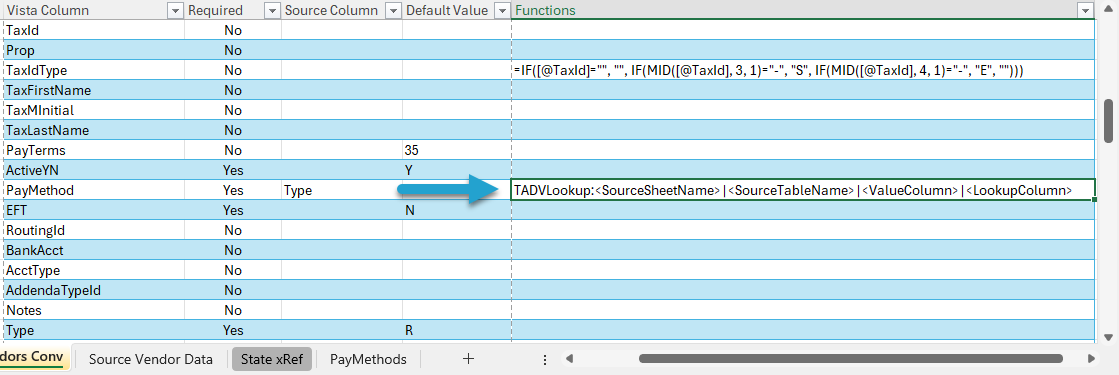The image size is (1119, 375).
Task: Select the empty Functions cell in EFT row
Action: (x=803, y=210)
